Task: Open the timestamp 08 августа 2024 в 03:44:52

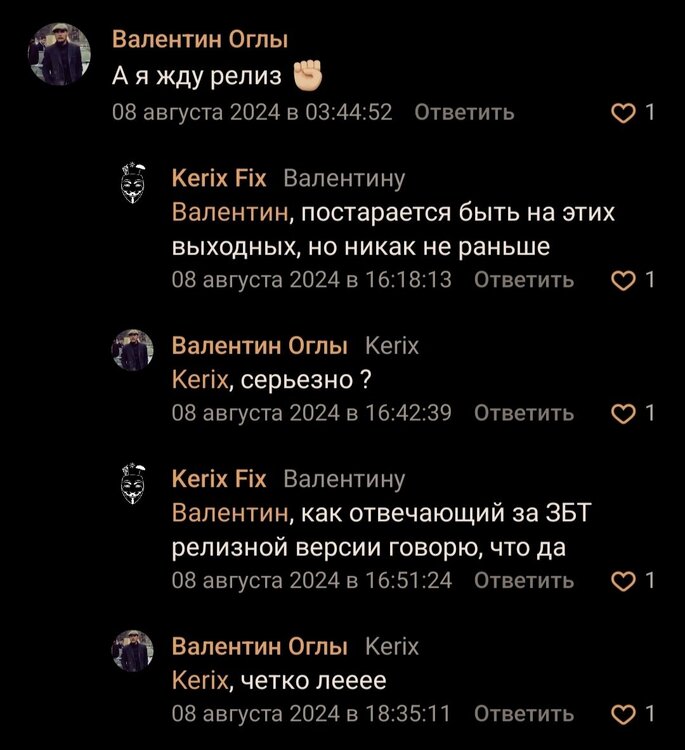Action: 252,112
